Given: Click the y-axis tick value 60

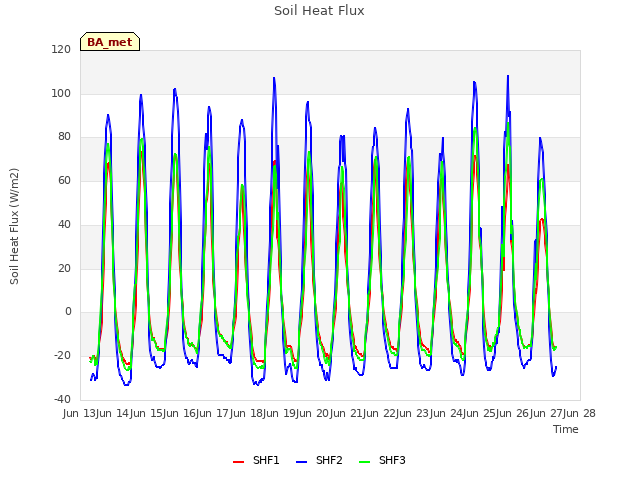Looking at the screenshot, I should pos(64,180).
